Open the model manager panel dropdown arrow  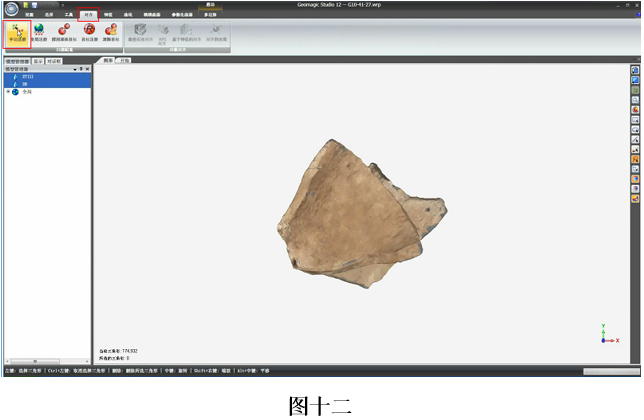75,69
